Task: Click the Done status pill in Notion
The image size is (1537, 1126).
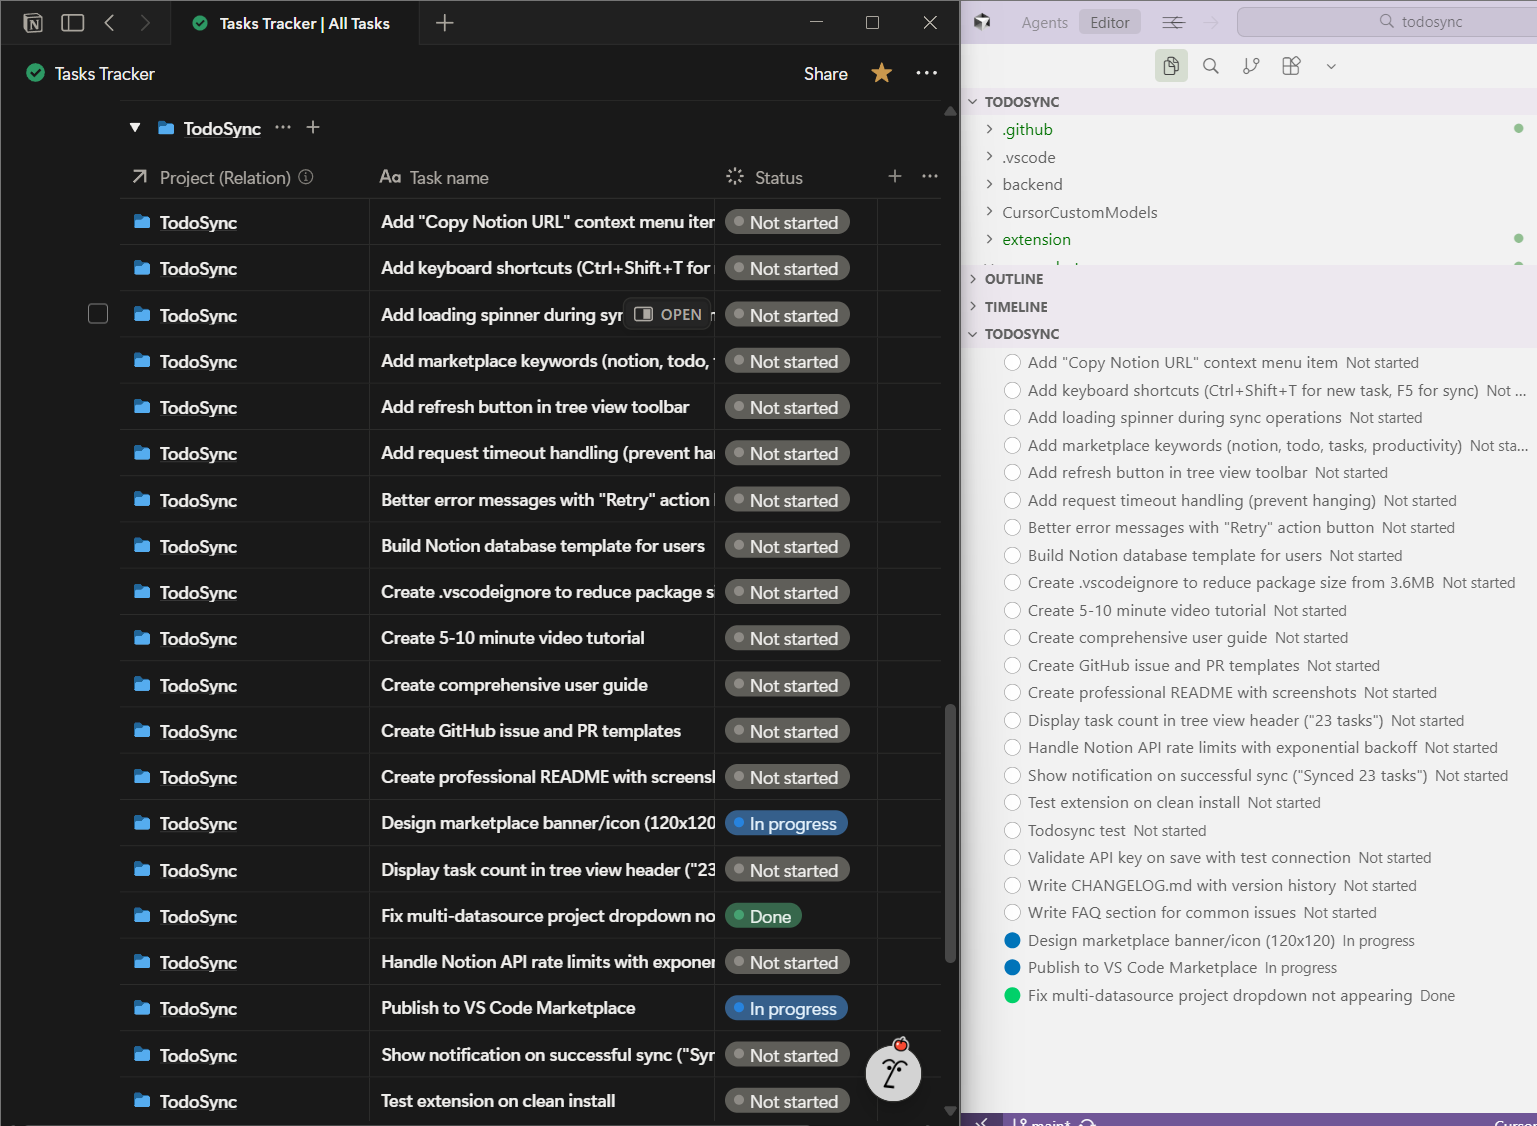Action: coord(763,916)
